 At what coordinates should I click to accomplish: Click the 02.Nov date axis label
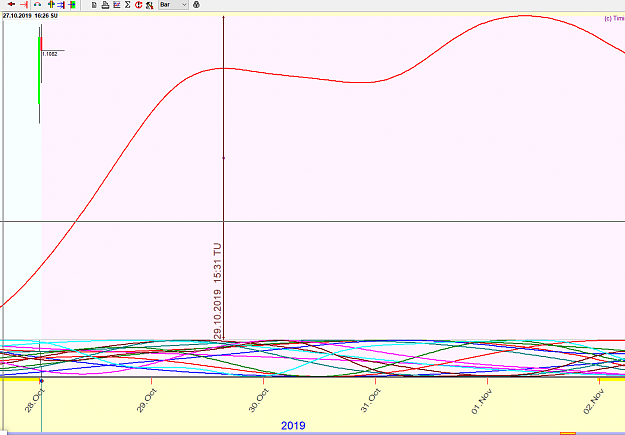click(594, 401)
